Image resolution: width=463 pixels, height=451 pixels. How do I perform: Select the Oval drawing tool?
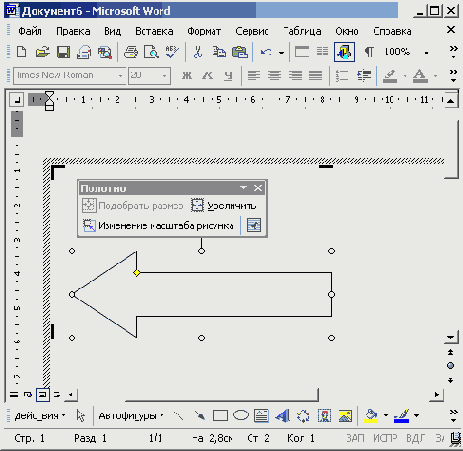(241, 415)
